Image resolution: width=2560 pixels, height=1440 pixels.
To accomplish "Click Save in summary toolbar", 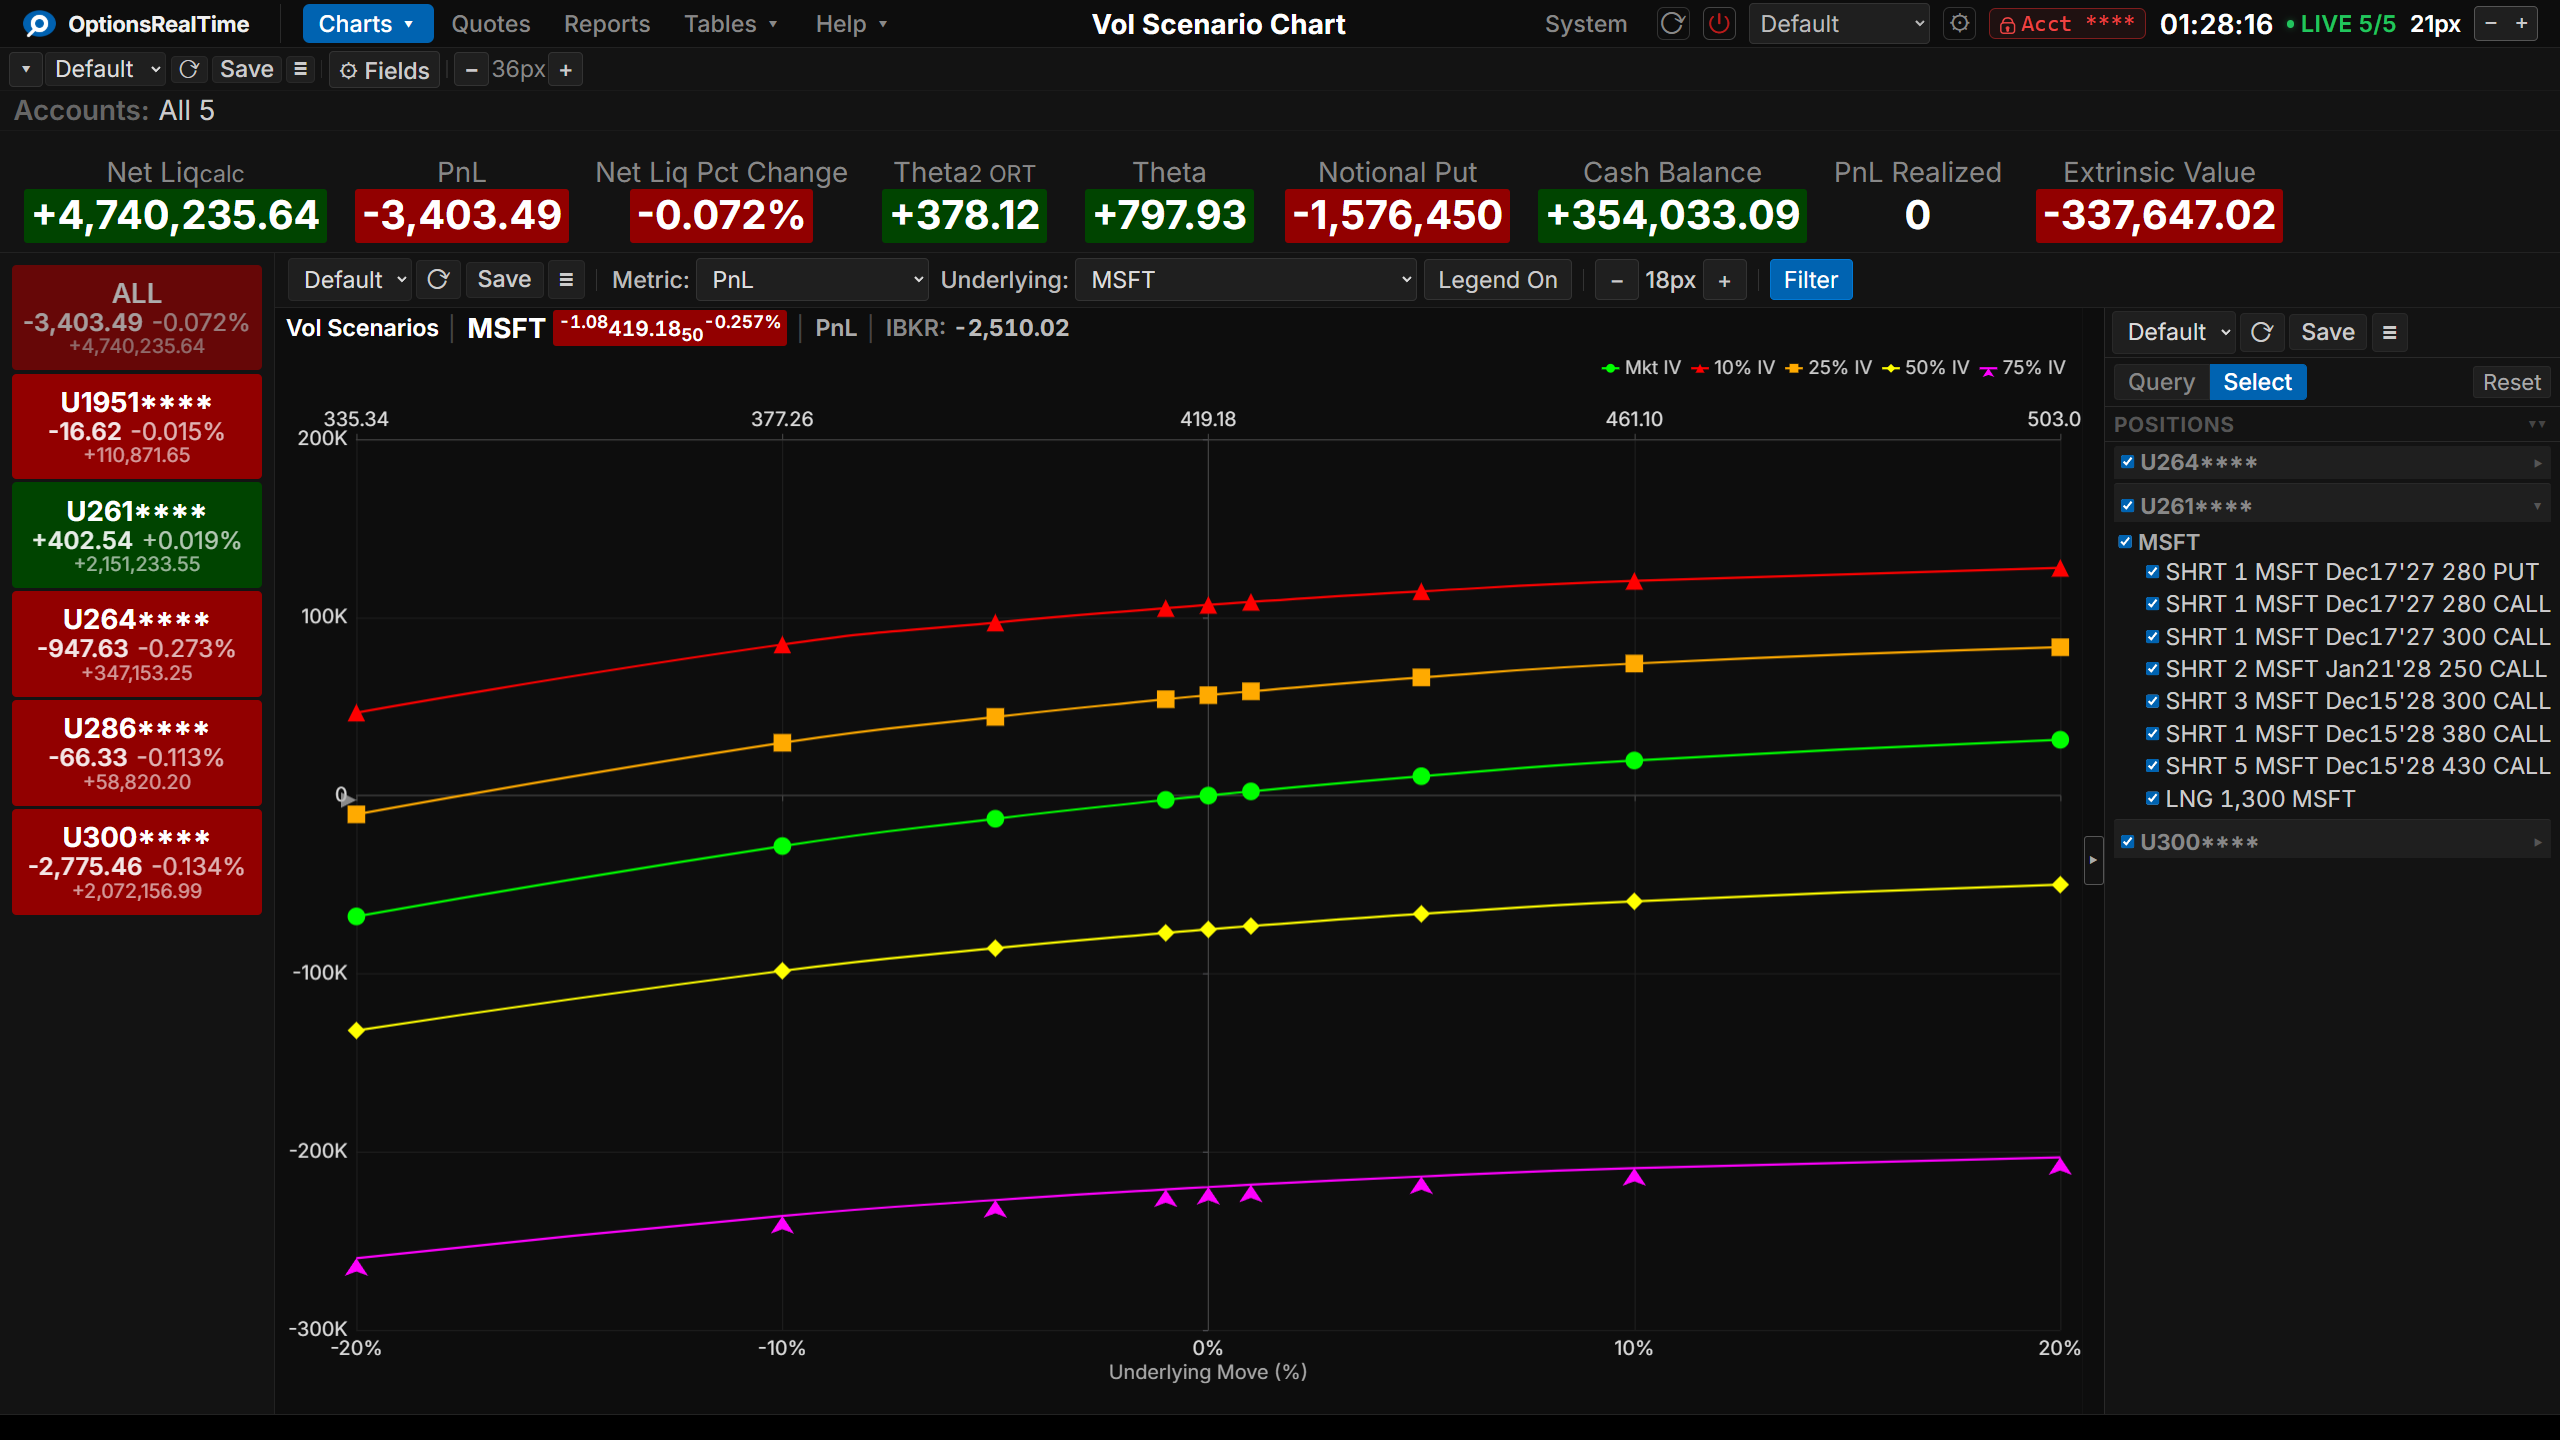I will tap(247, 70).
